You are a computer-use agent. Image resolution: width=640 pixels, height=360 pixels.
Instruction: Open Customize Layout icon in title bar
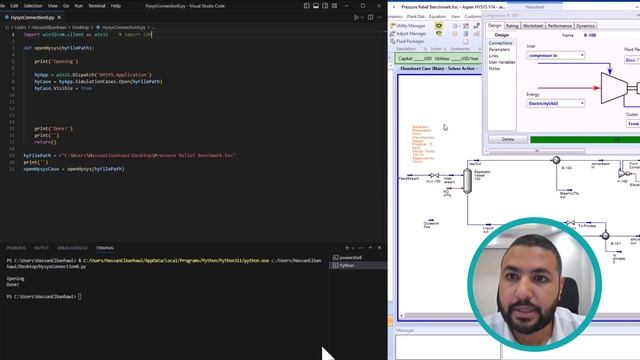point(335,6)
